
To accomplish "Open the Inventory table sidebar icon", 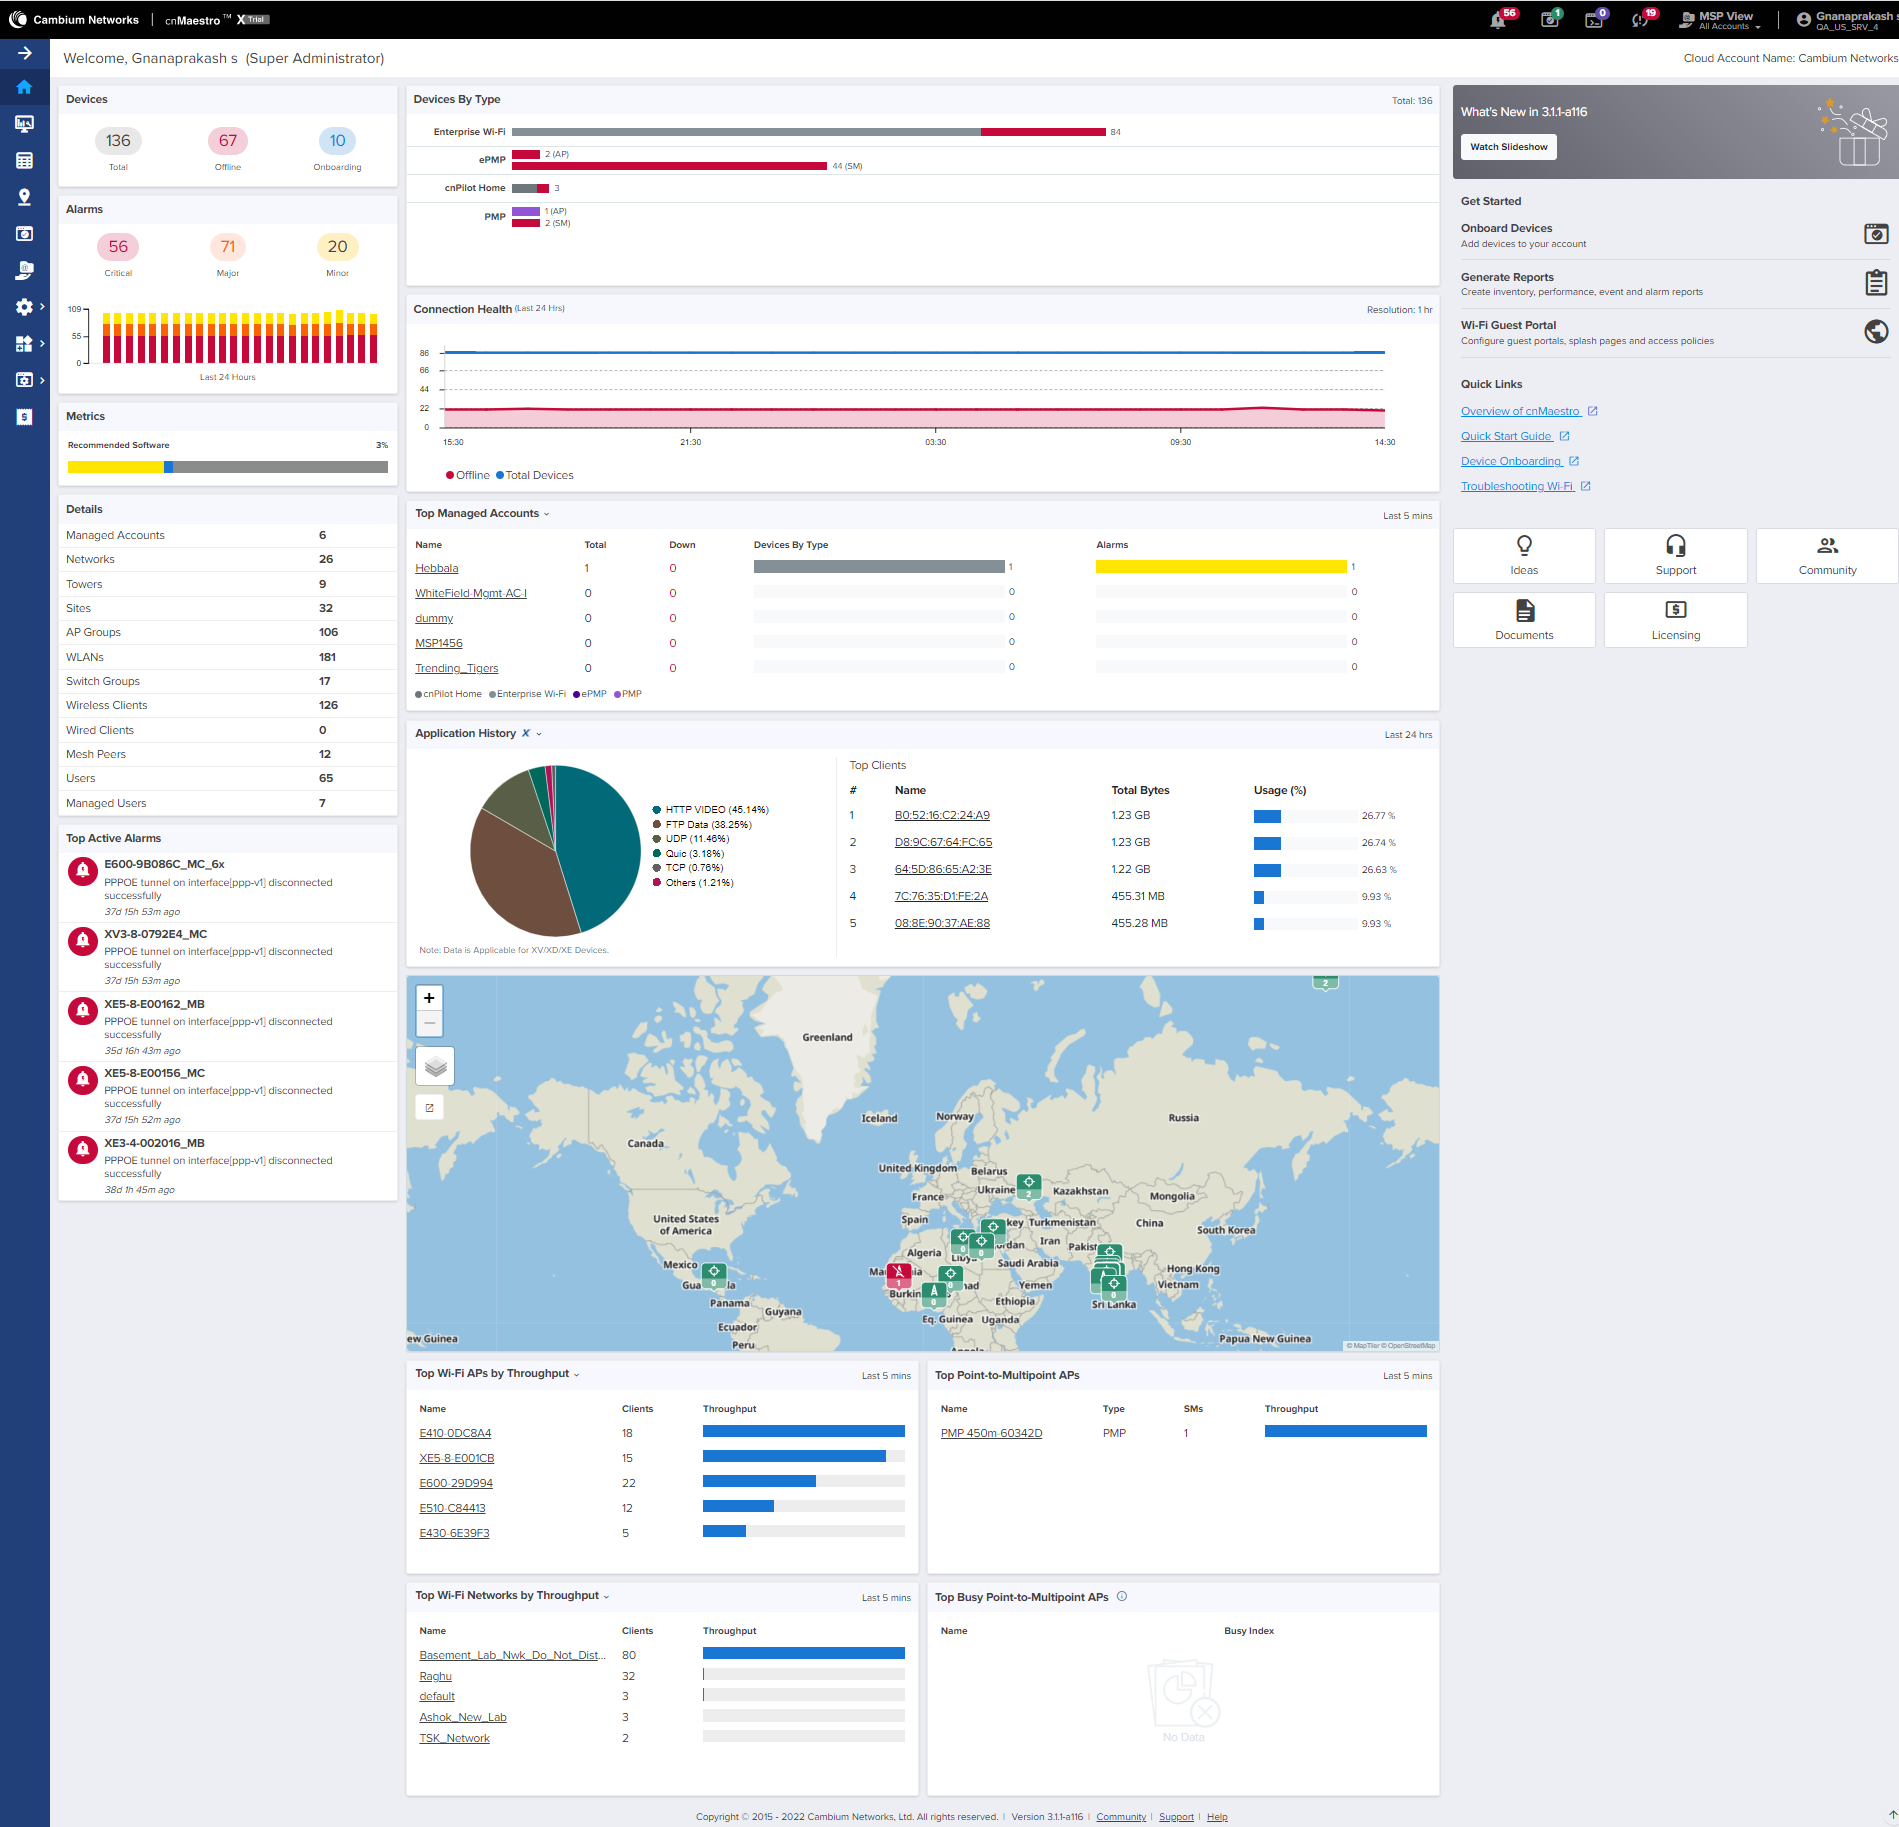I will click(25, 161).
